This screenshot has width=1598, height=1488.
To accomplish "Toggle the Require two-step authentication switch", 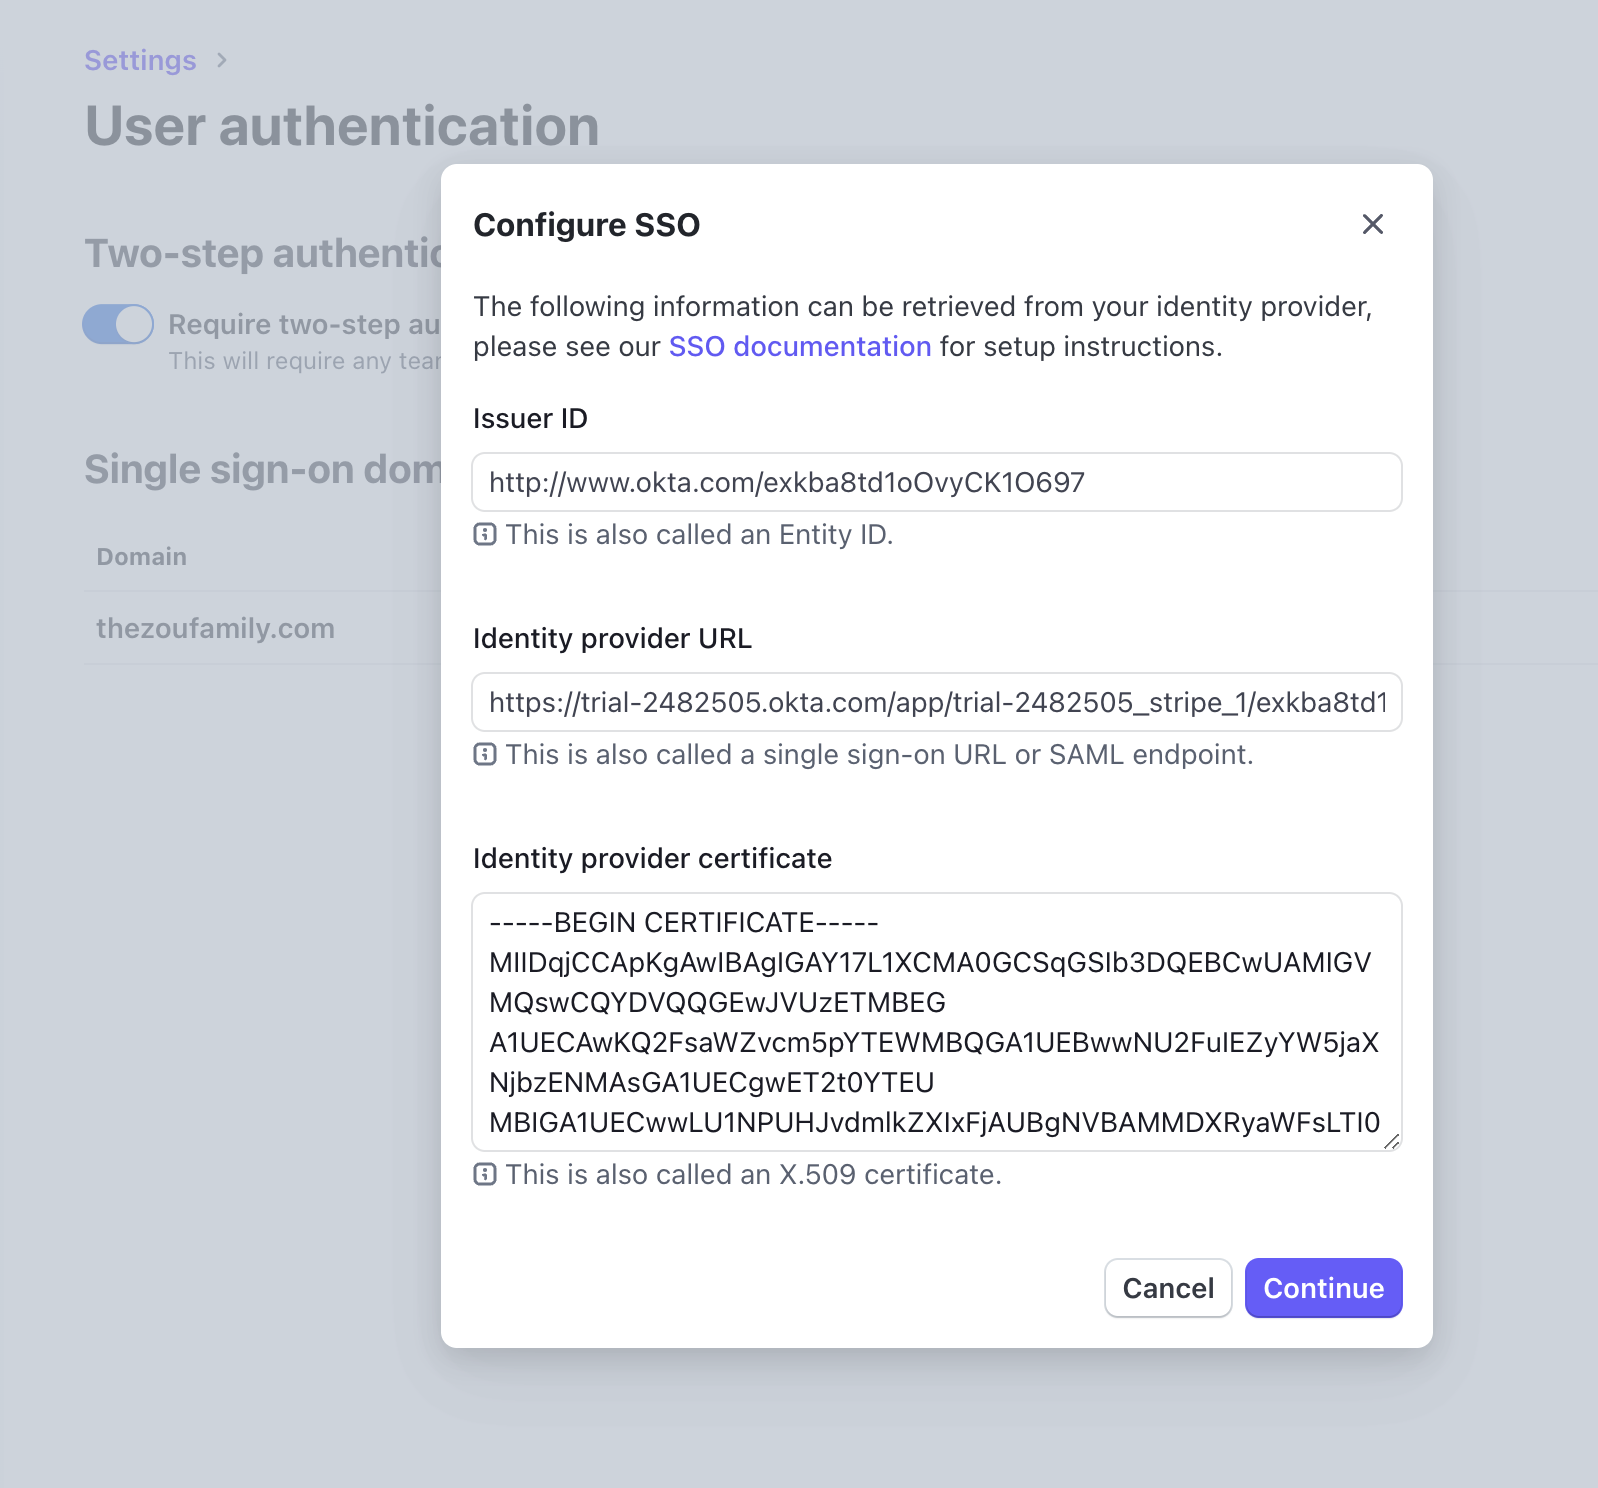I will 118,324.
